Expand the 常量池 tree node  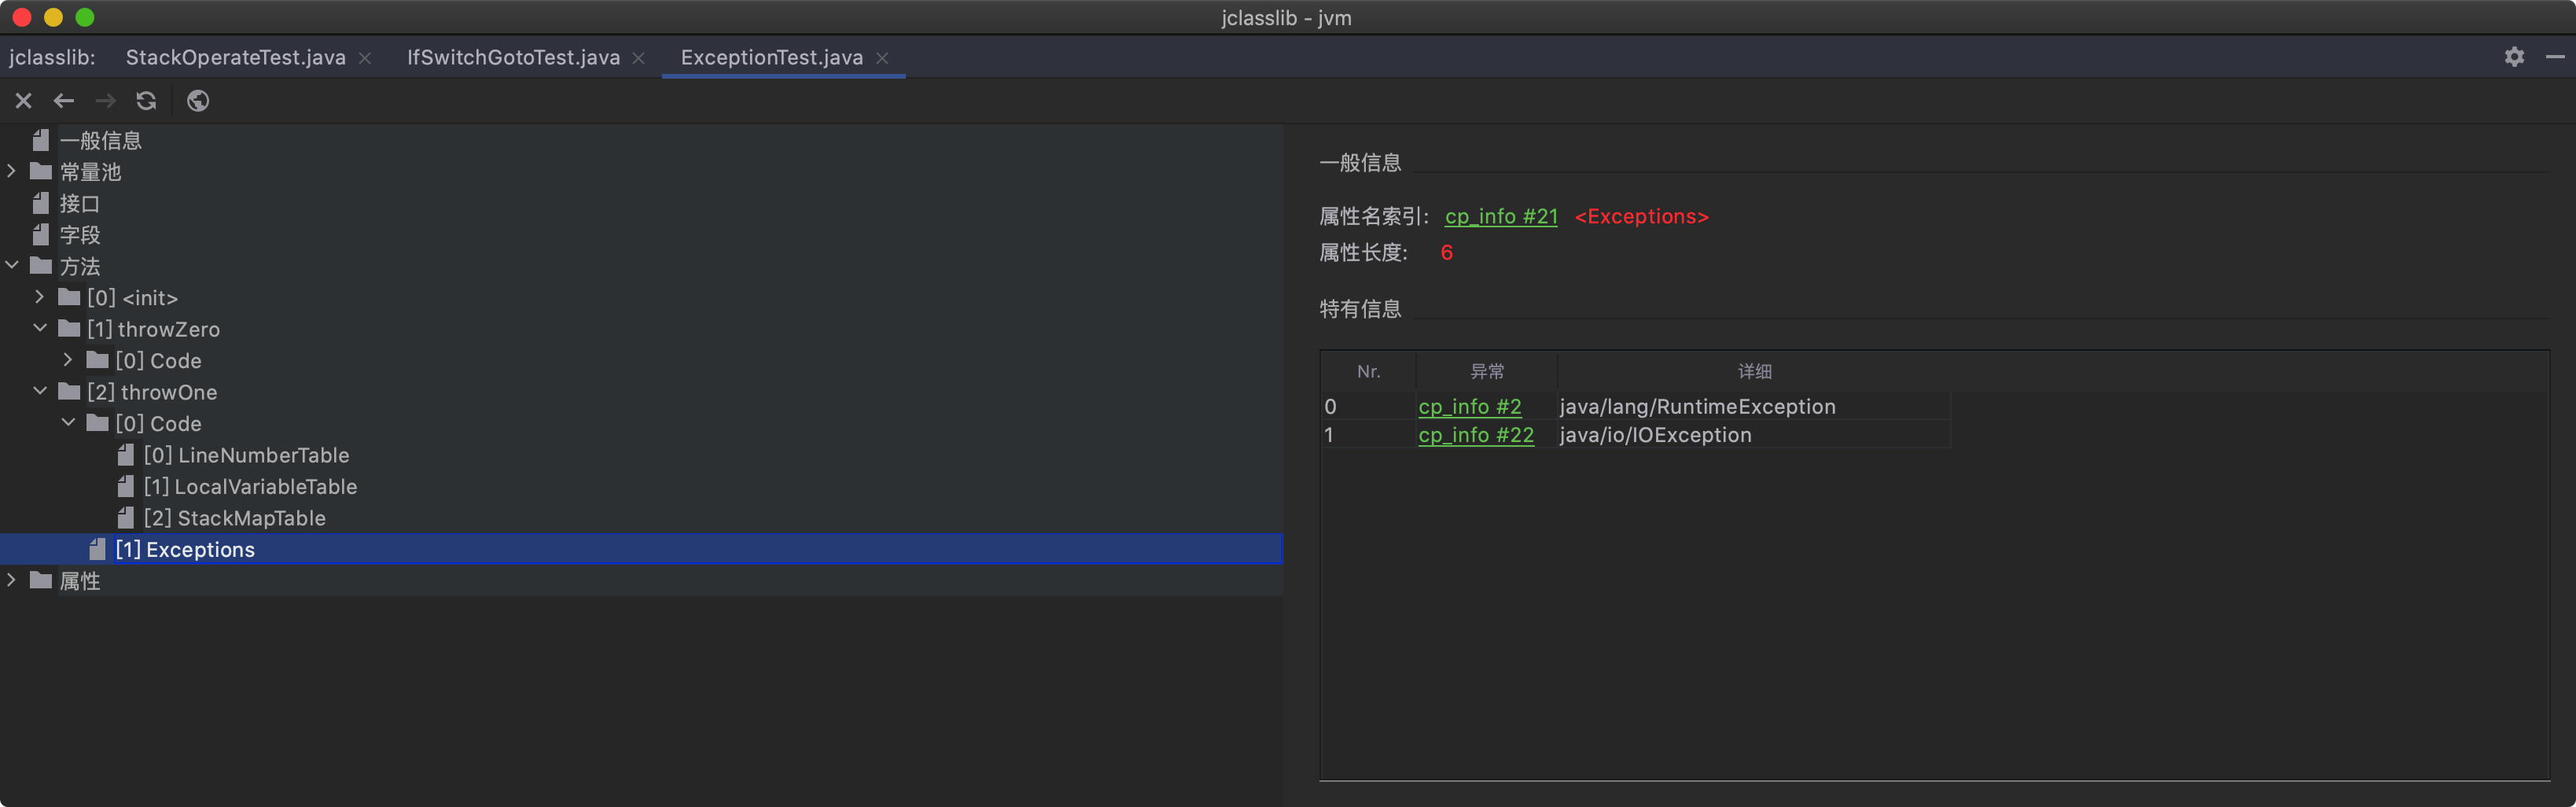click(12, 172)
